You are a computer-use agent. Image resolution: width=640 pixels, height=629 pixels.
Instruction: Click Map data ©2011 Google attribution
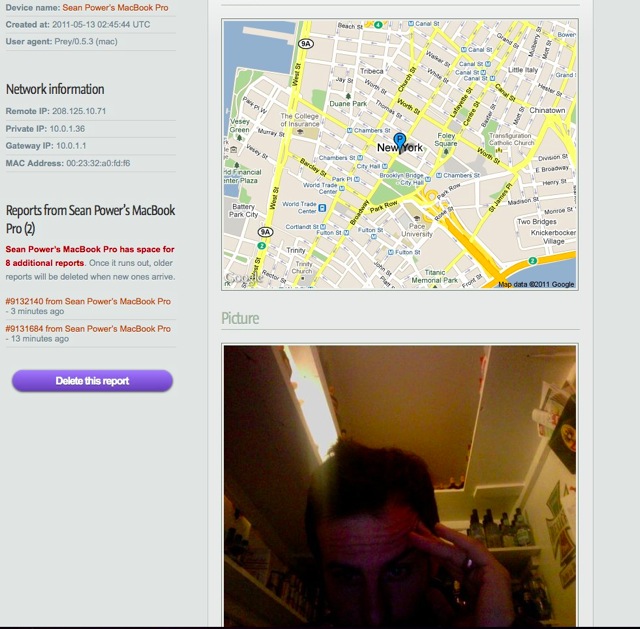point(536,284)
